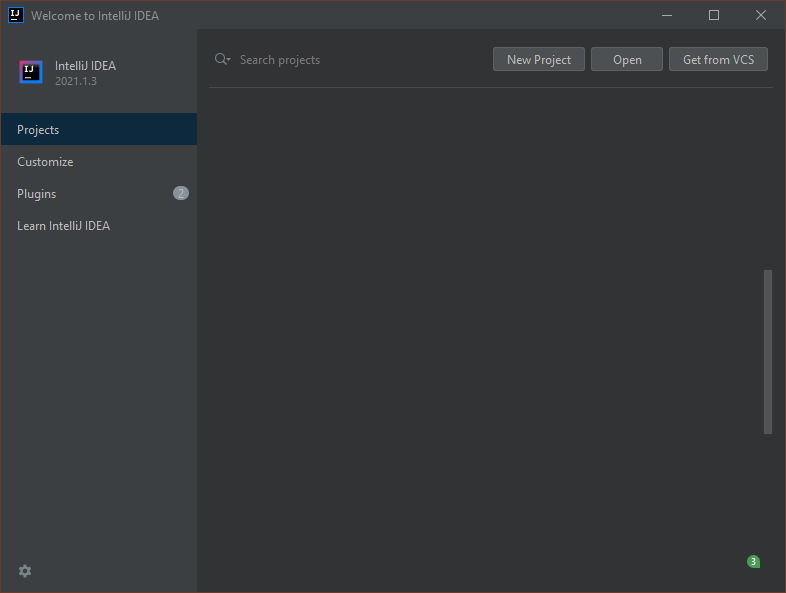Switch to the Customize tab
Image resolution: width=786 pixels, height=593 pixels.
click(x=99, y=161)
